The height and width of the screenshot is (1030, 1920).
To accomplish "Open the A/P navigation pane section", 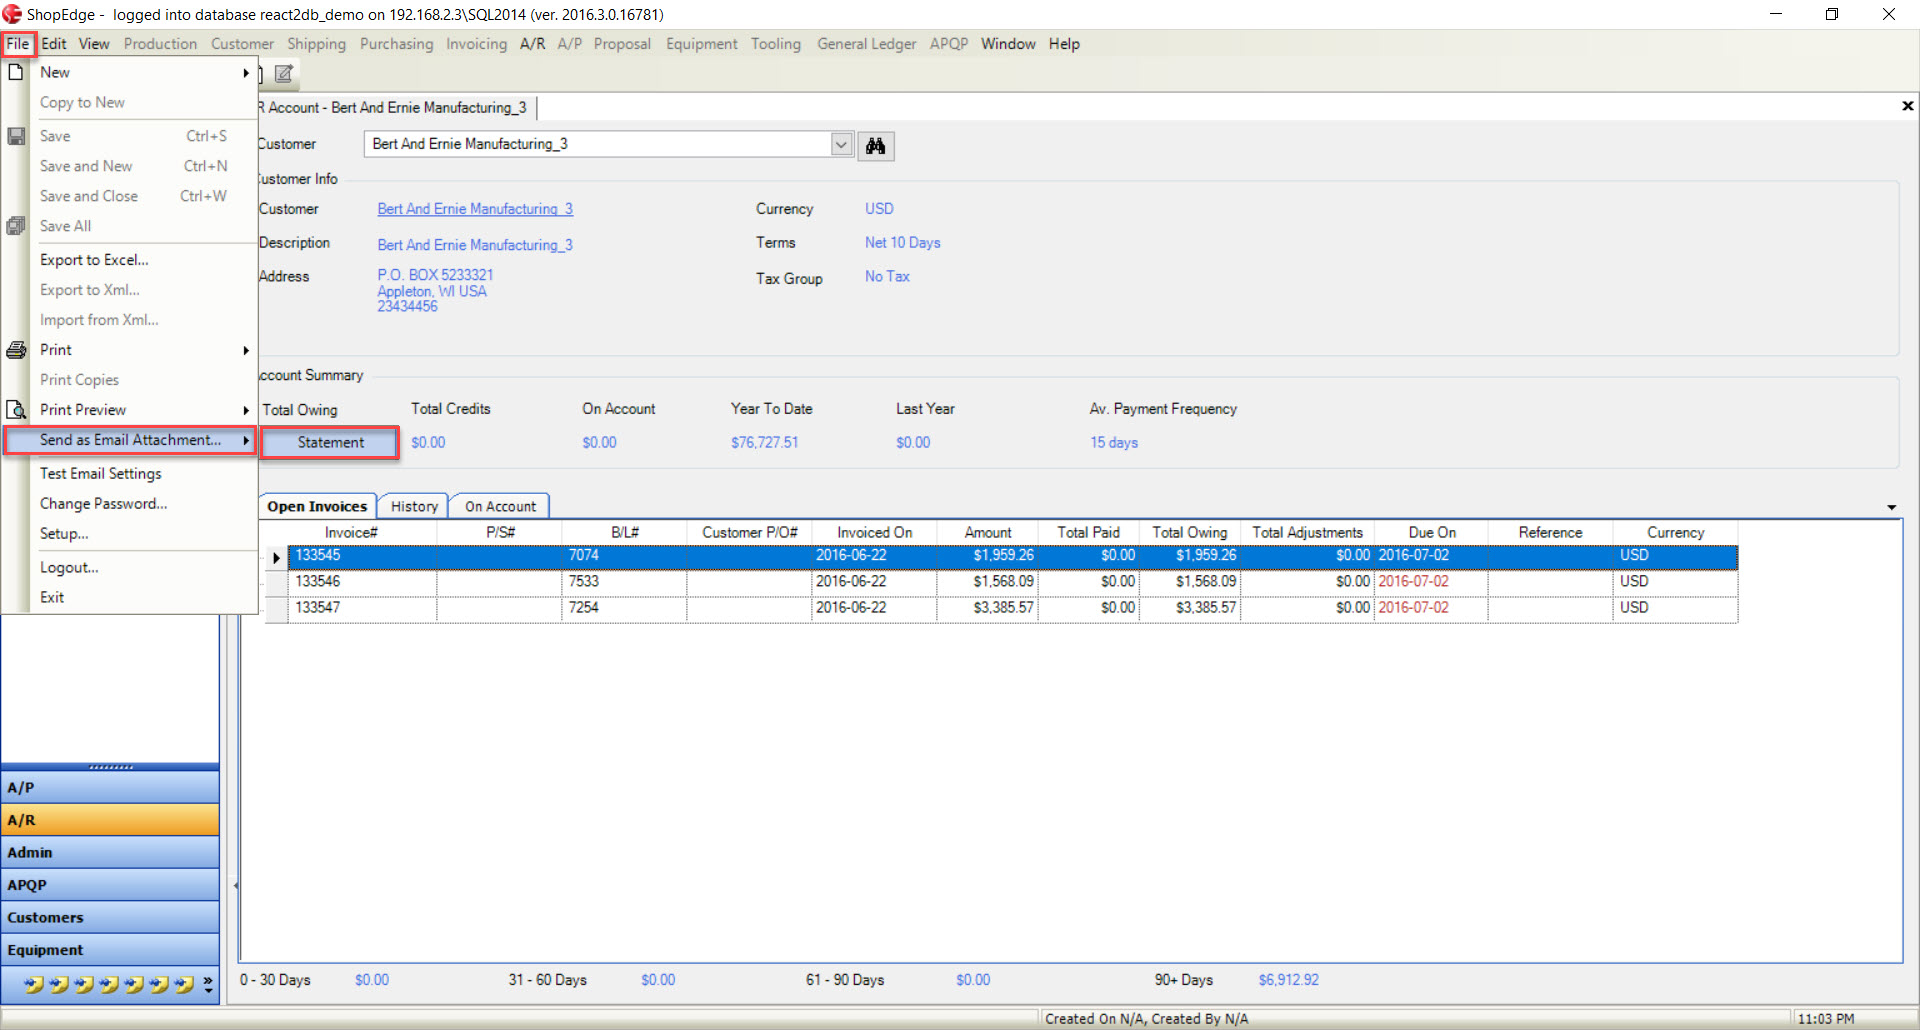I will point(110,788).
